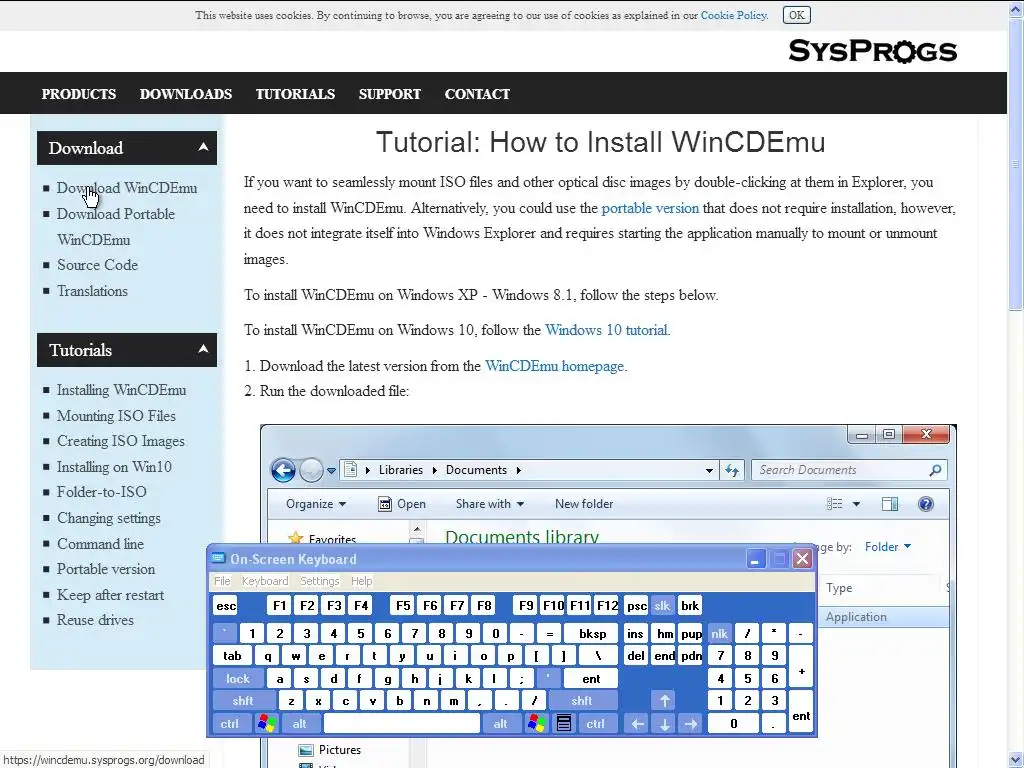Open the Organize dropdown in Explorer

coord(316,504)
